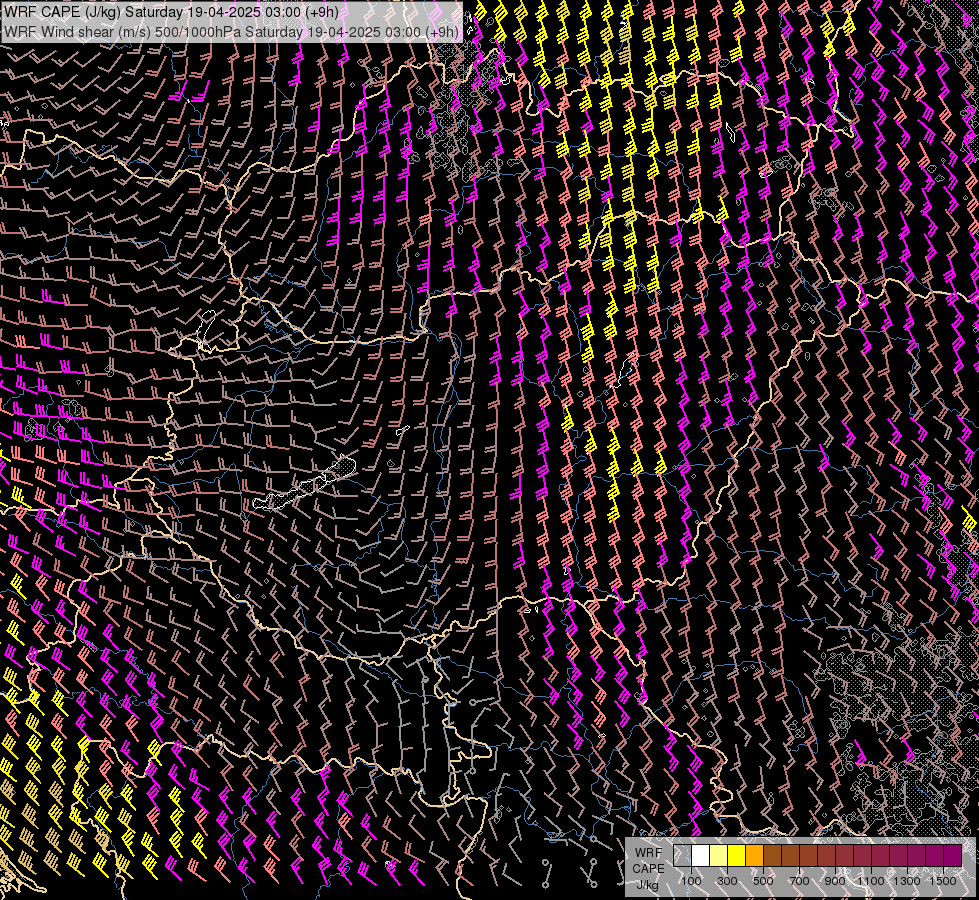Click the "J/kg" unit label in legend
979x900 pixels.
click(x=647, y=885)
